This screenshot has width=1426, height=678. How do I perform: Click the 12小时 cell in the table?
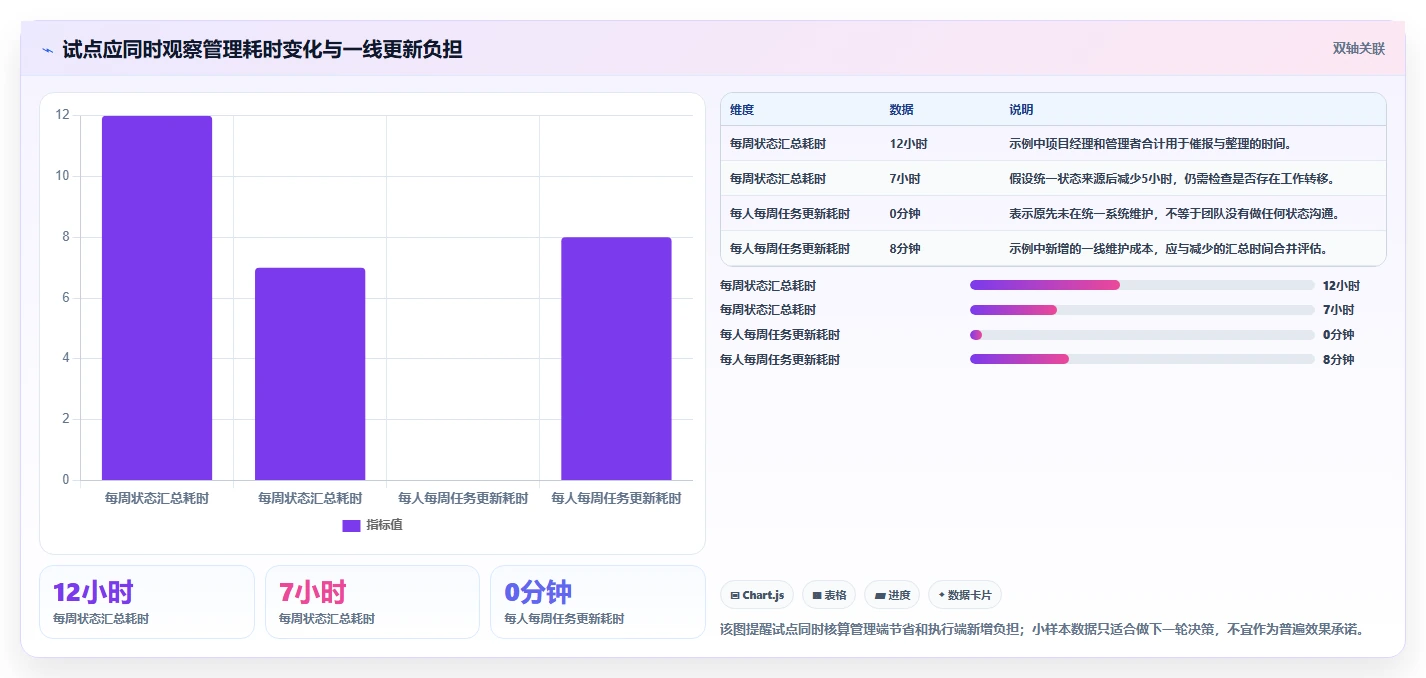[908, 144]
